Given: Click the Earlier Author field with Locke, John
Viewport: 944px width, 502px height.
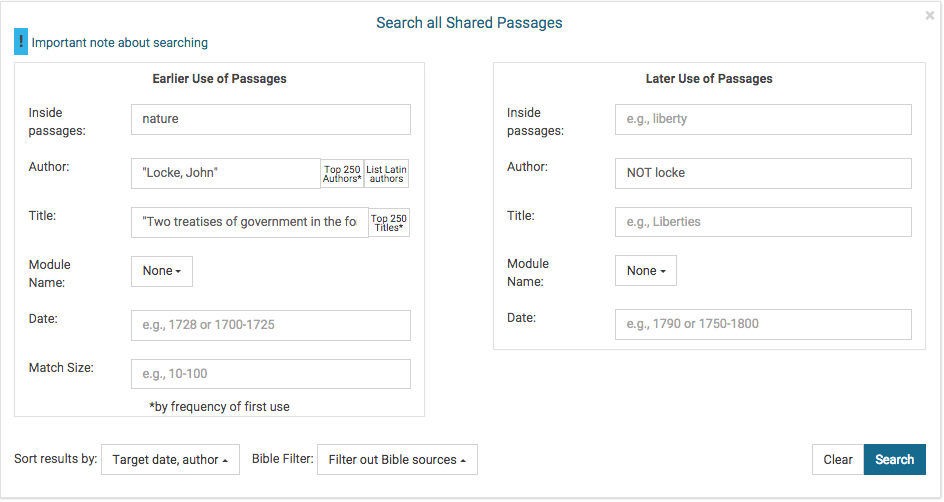Looking at the screenshot, I should coord(225,173).
